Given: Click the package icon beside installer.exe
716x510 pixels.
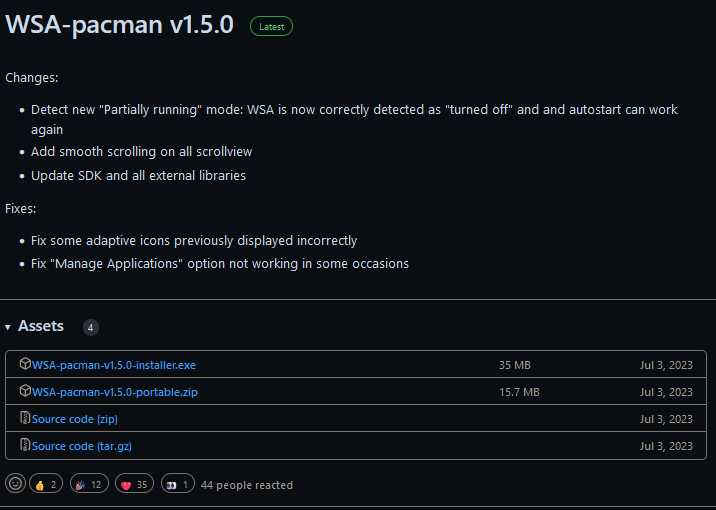Looking at the screenshot, I should (25, 365).
